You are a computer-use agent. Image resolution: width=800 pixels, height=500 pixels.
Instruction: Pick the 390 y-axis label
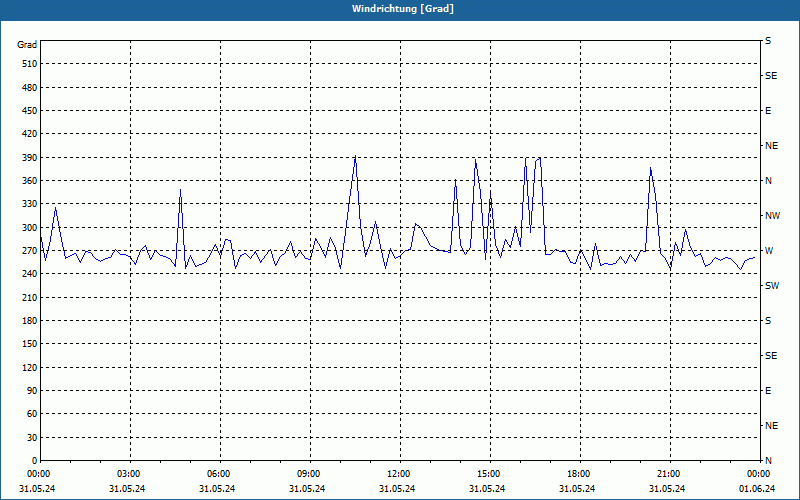[x=30, y=157]
